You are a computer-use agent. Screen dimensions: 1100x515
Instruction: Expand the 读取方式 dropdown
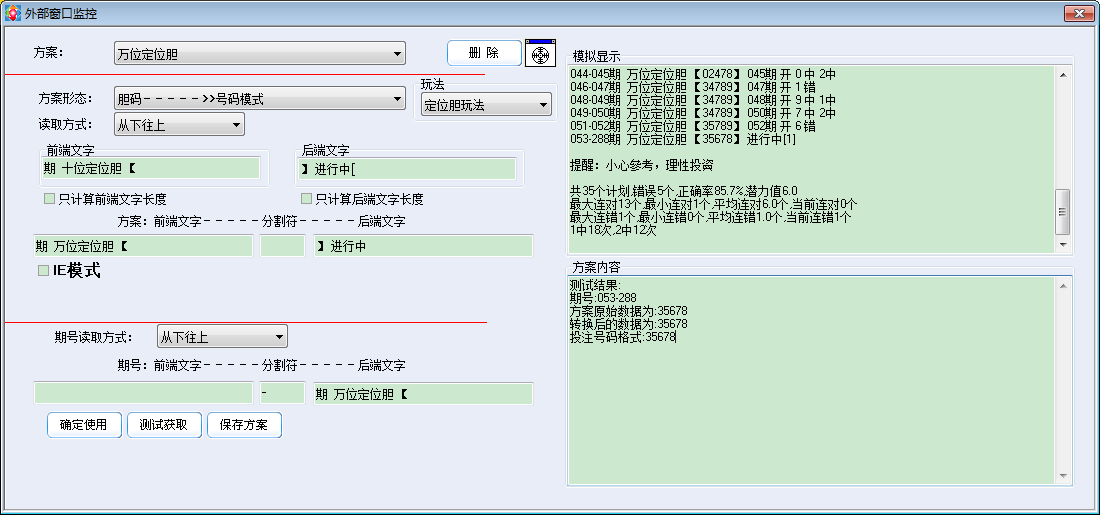(179, 125)
